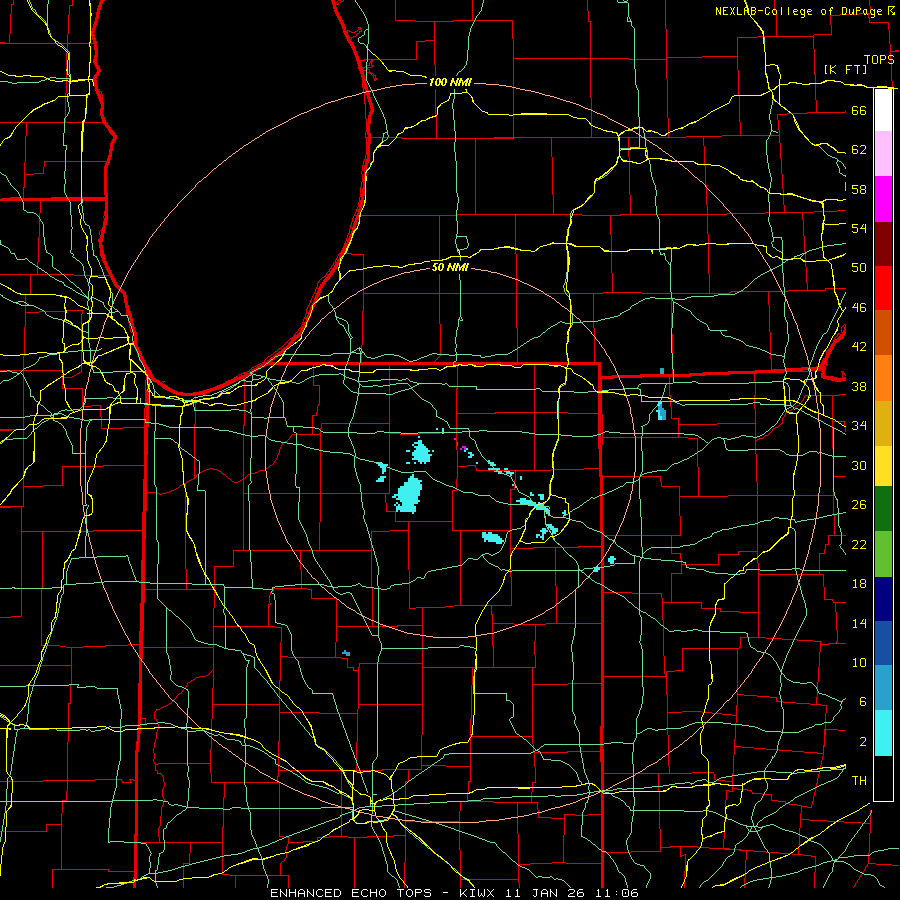Click the 2 legend value
The image size is (900, 900).
tap(862, 742)
